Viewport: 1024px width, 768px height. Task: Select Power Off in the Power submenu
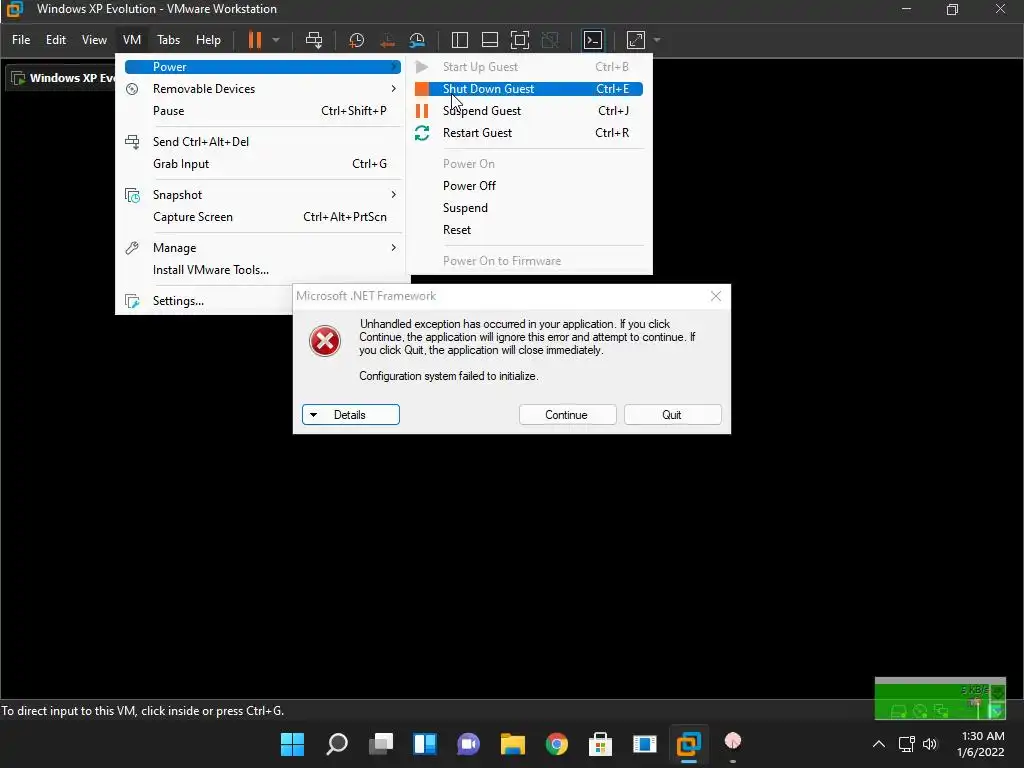[x=528, y=185]
